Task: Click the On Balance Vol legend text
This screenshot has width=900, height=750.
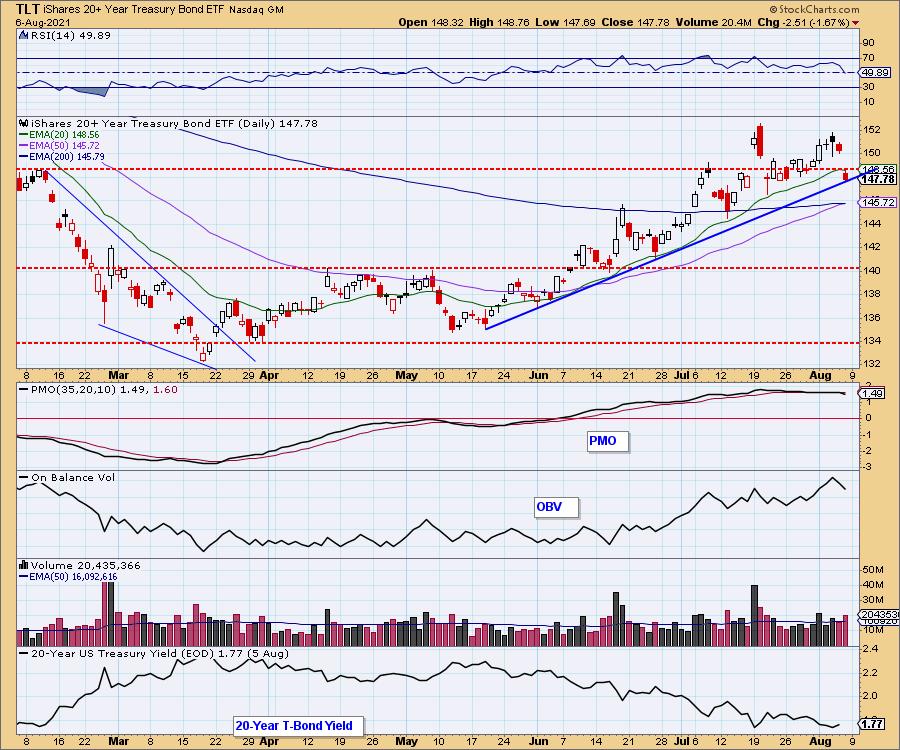Action: coord(73,477)
